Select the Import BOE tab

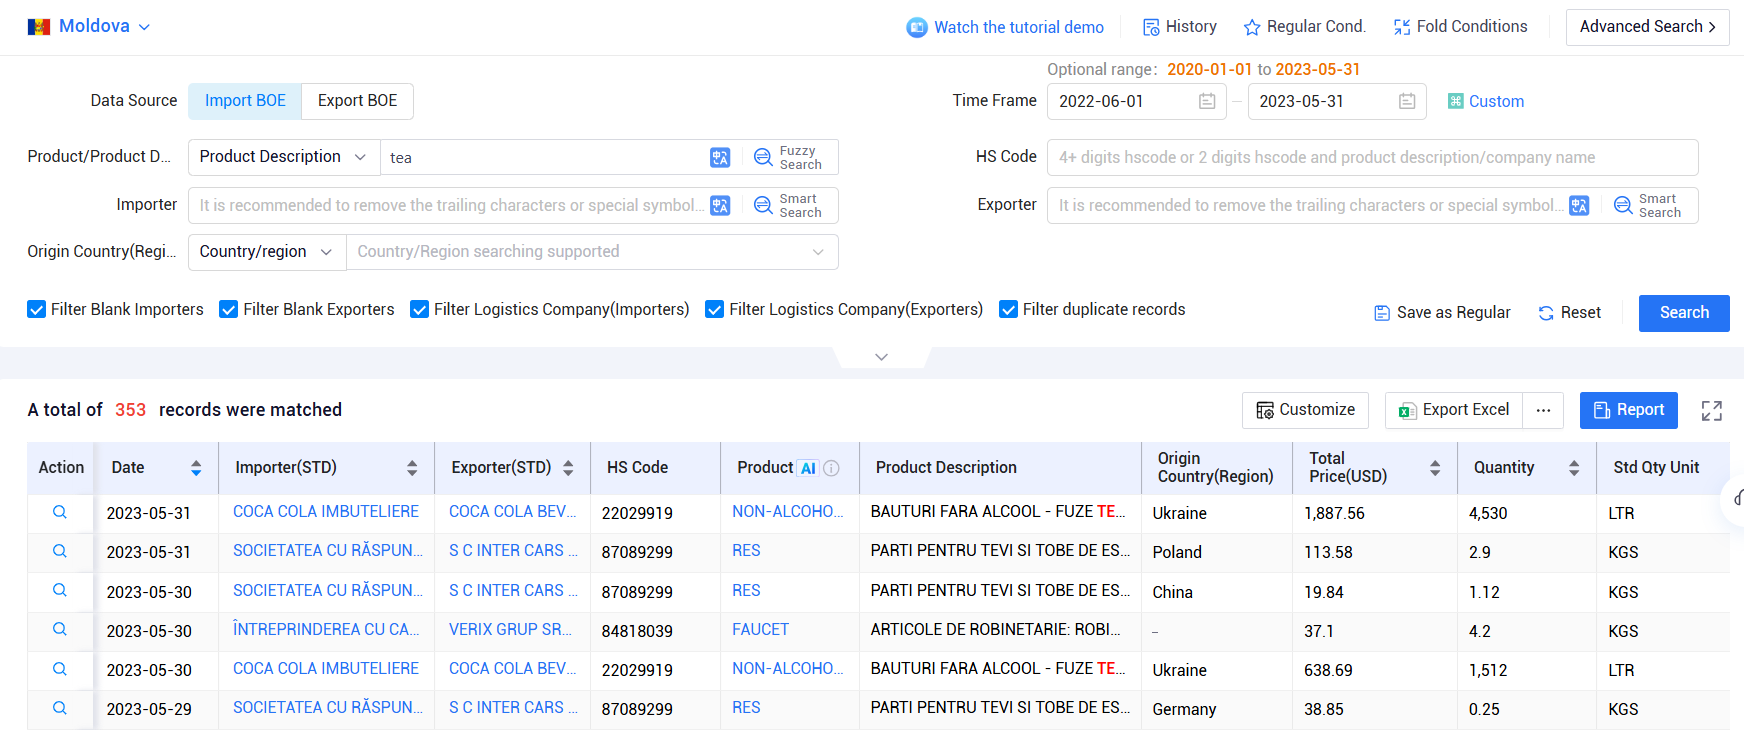[x=245, y=101]
